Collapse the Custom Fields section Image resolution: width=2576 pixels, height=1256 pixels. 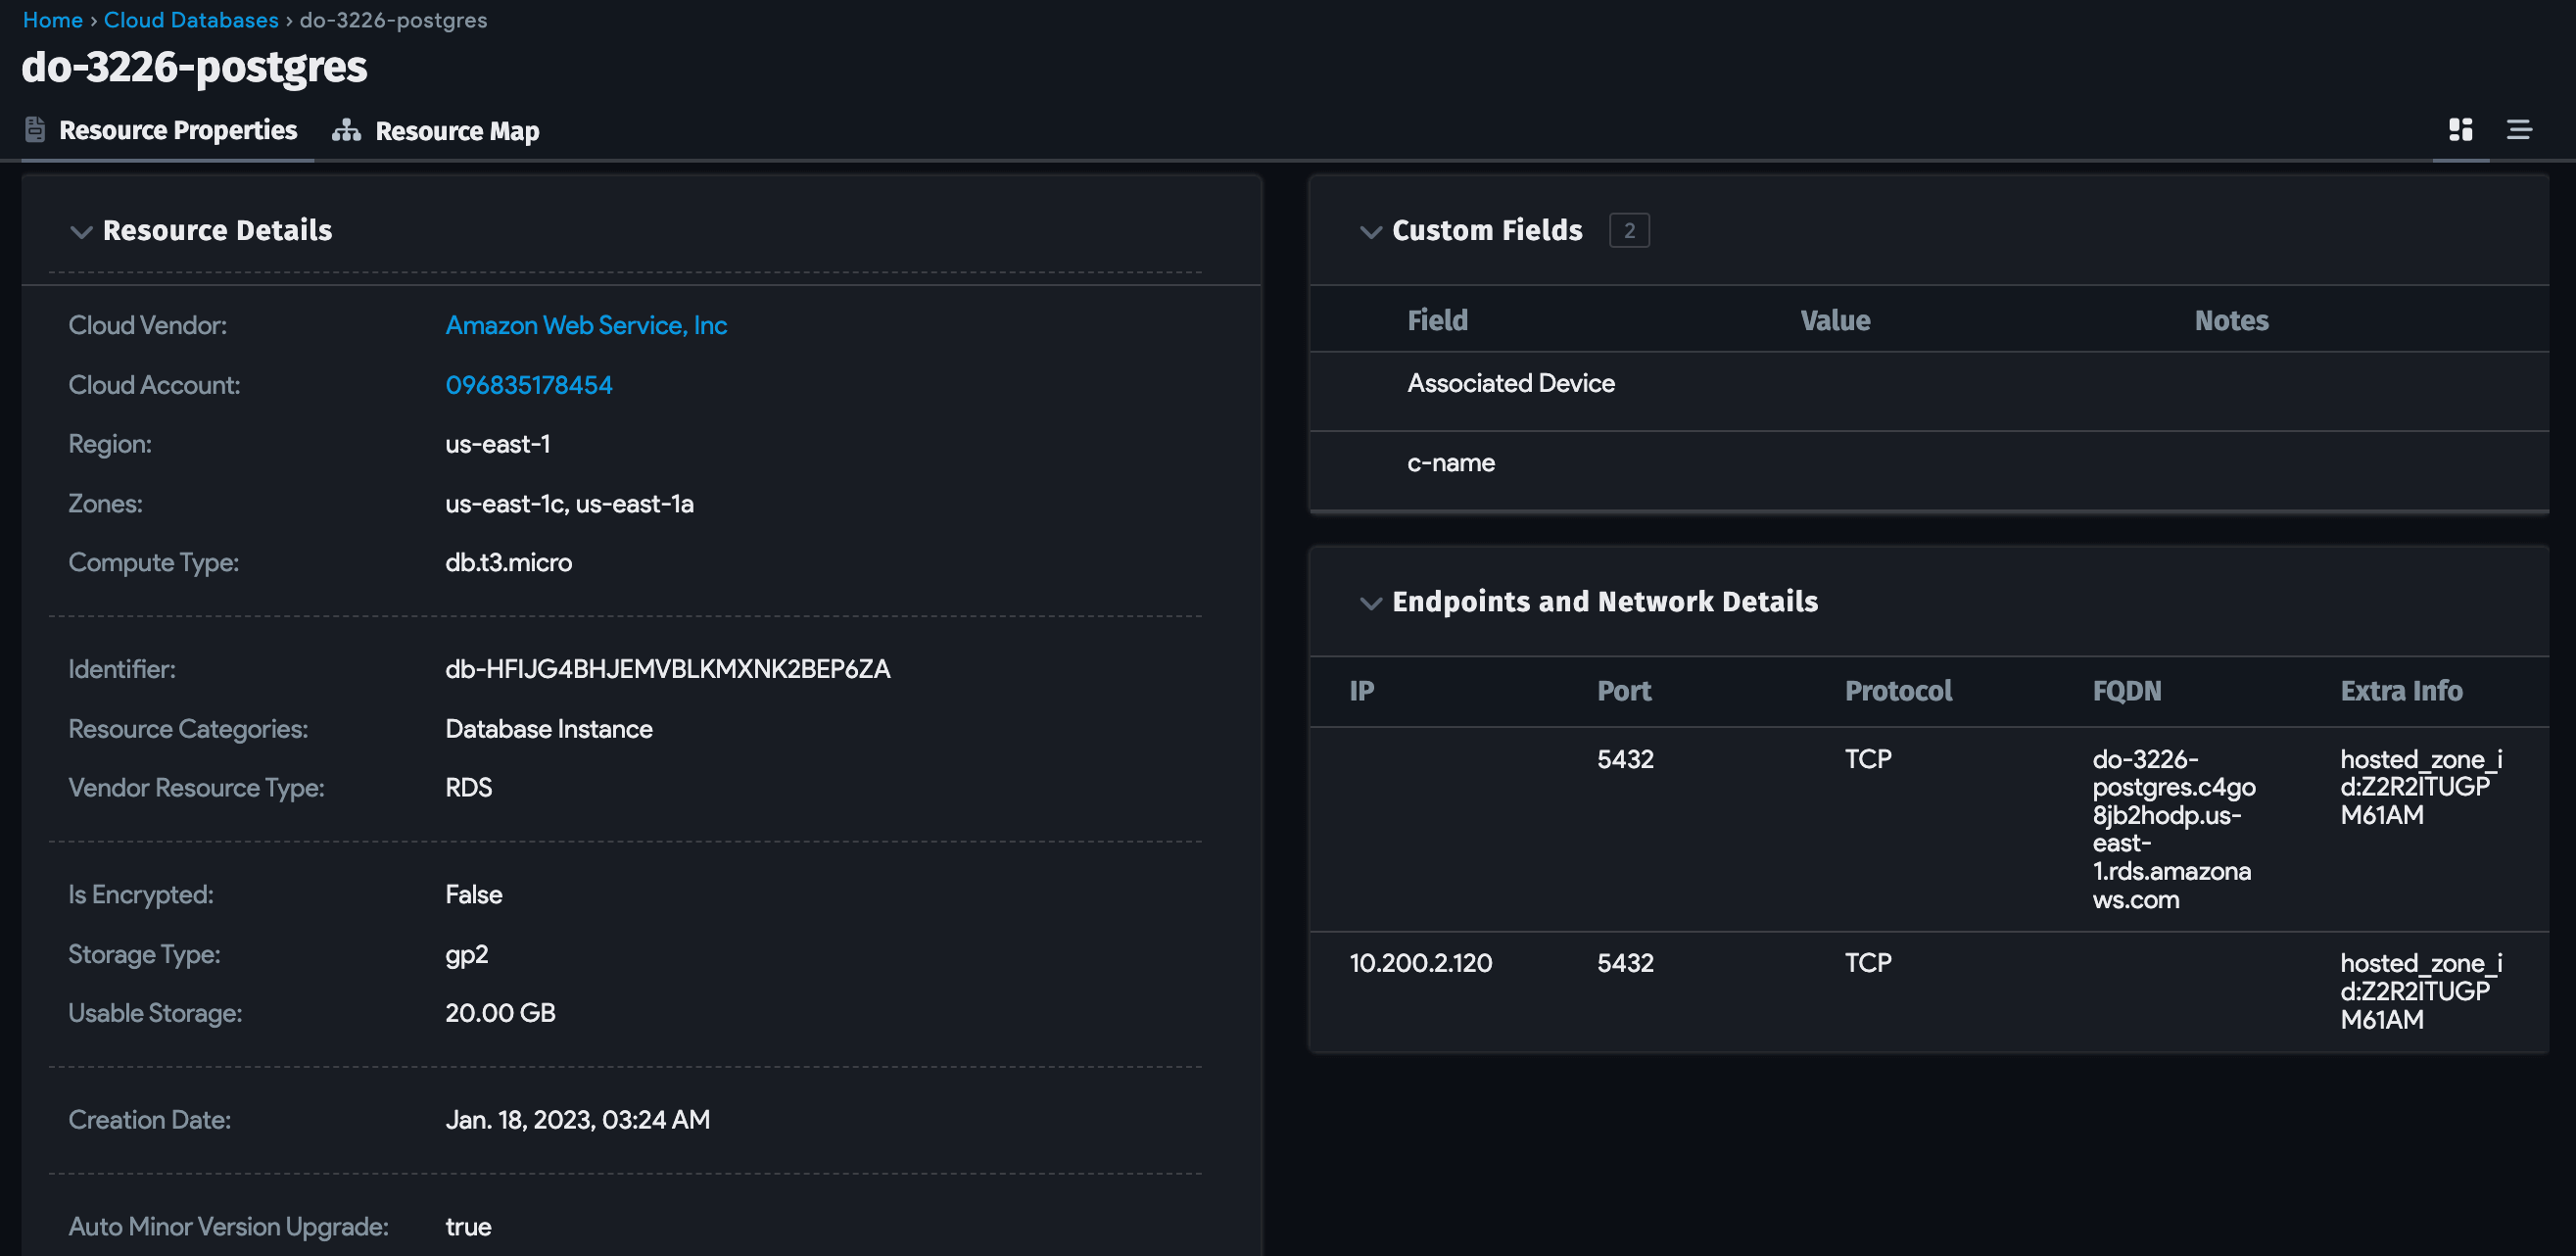[1370, 232]
